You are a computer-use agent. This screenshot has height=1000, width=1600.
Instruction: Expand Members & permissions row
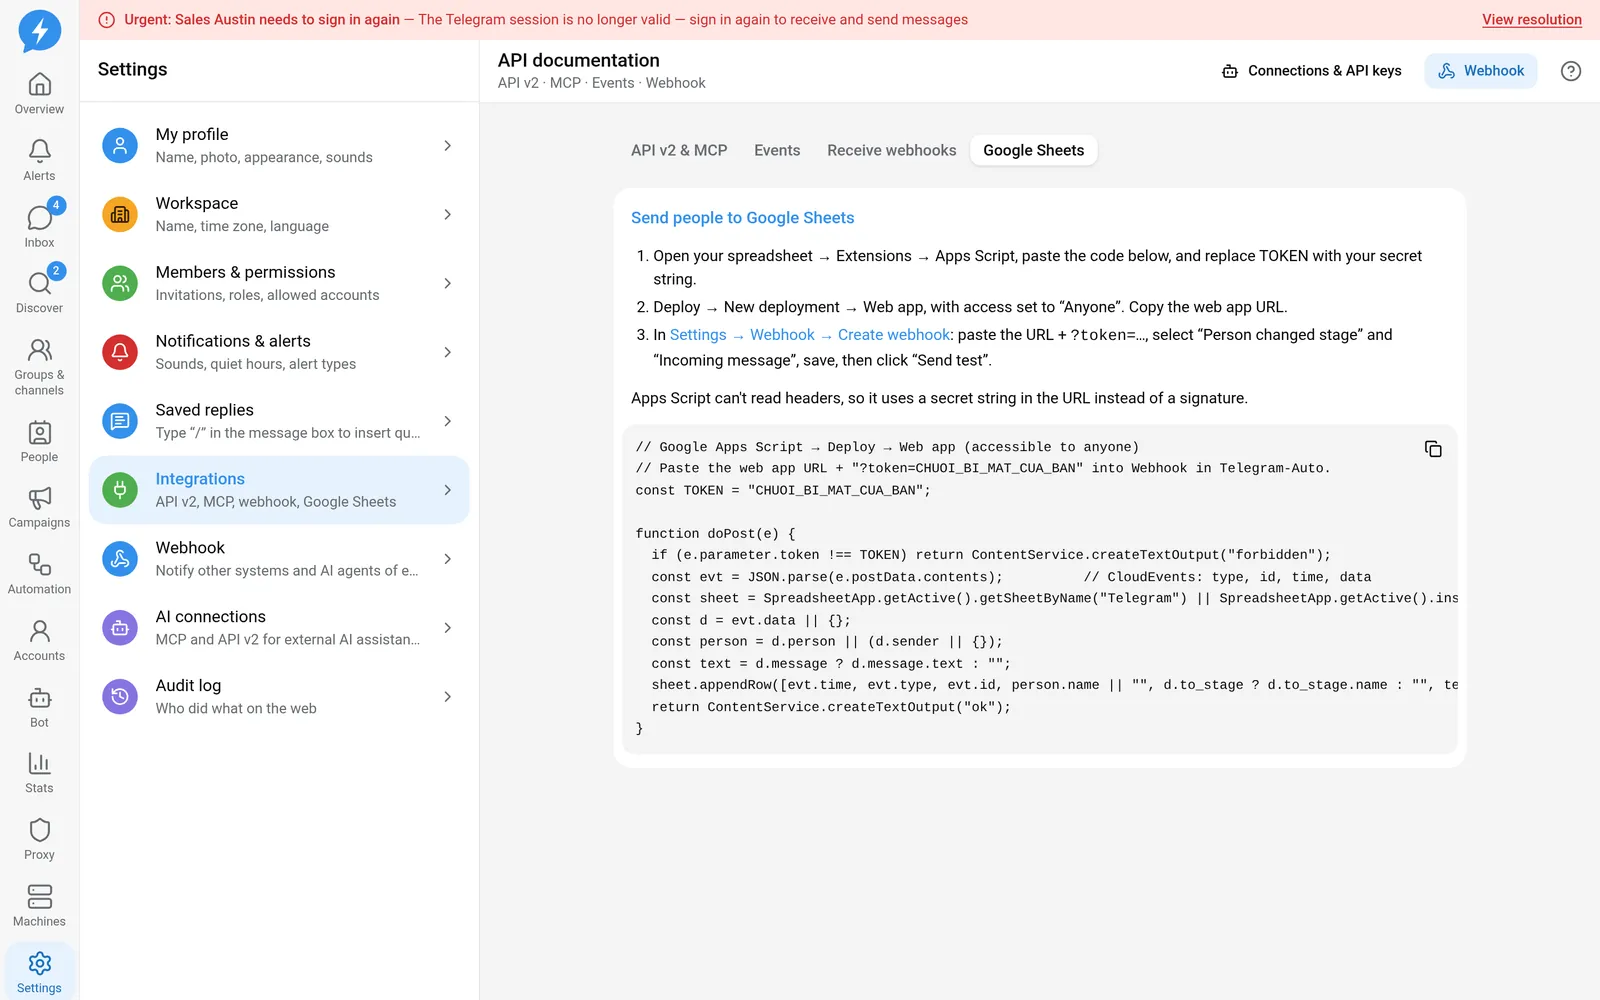[279, 284]
